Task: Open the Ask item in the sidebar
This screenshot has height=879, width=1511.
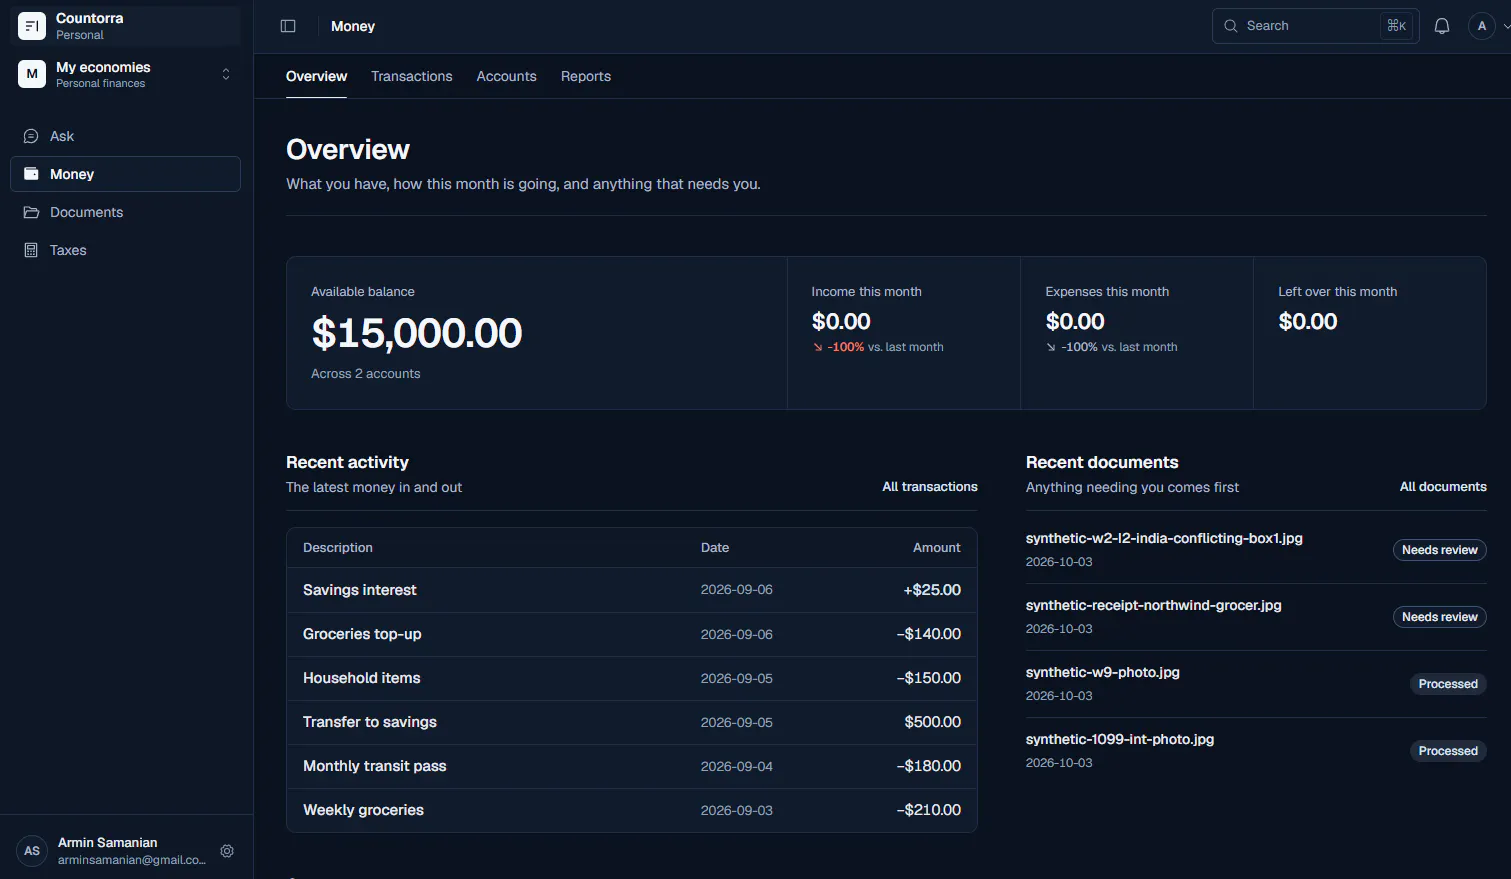Action: coord(125,136)
